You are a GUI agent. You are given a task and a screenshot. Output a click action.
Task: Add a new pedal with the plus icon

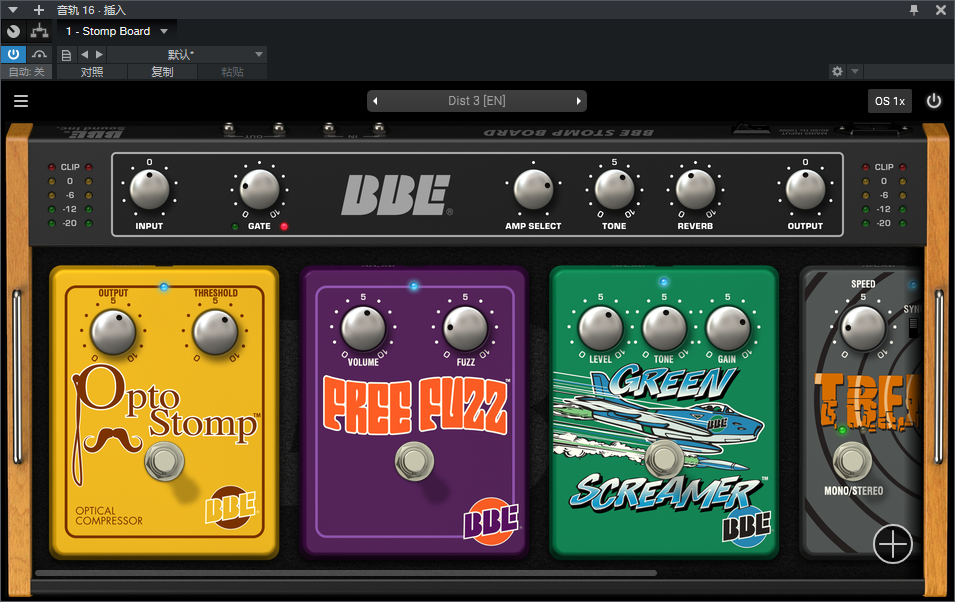893,544
